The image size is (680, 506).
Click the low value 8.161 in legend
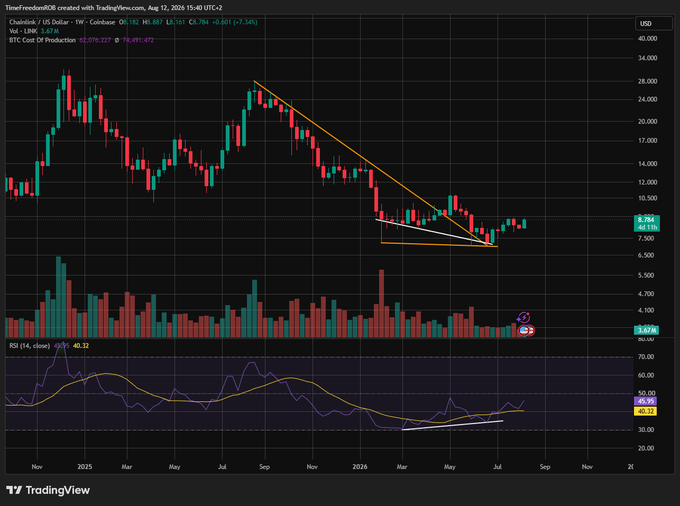click(x=177, y=22)
